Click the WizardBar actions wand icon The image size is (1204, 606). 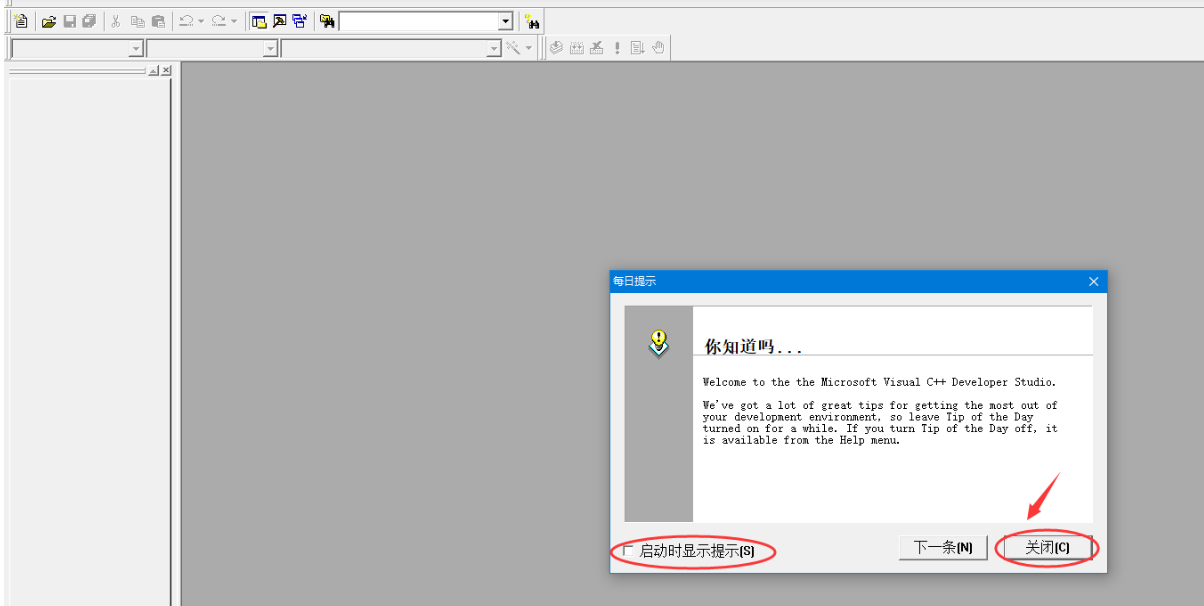513,48
